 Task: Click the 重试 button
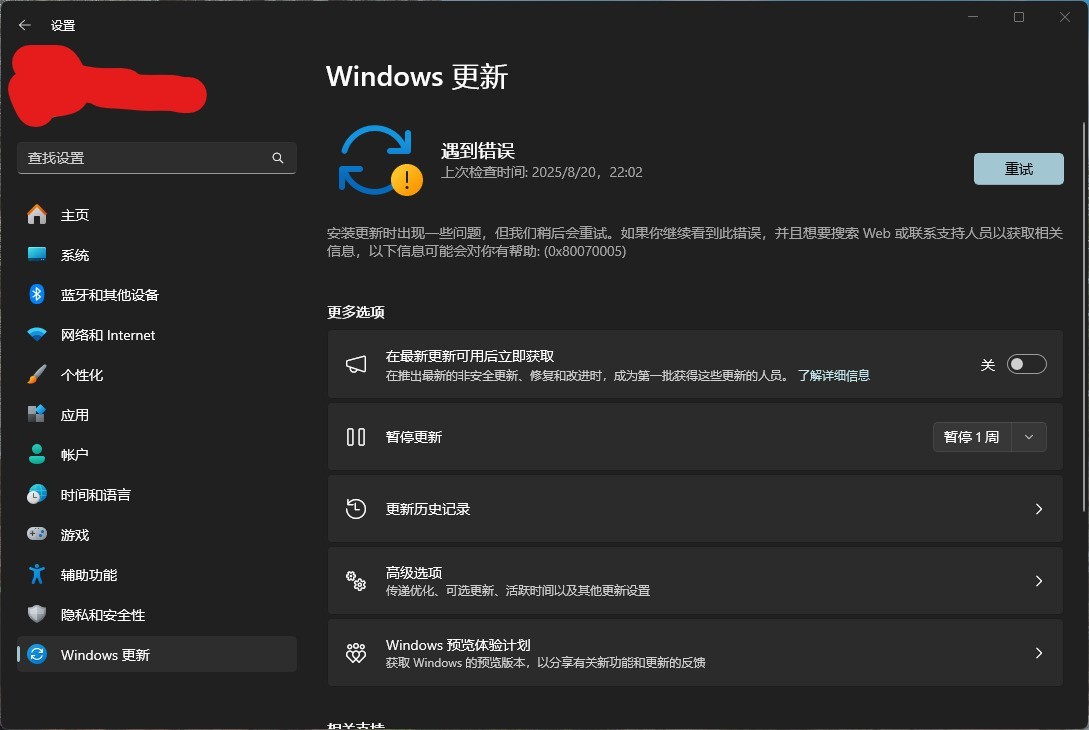pos(1018,169)
